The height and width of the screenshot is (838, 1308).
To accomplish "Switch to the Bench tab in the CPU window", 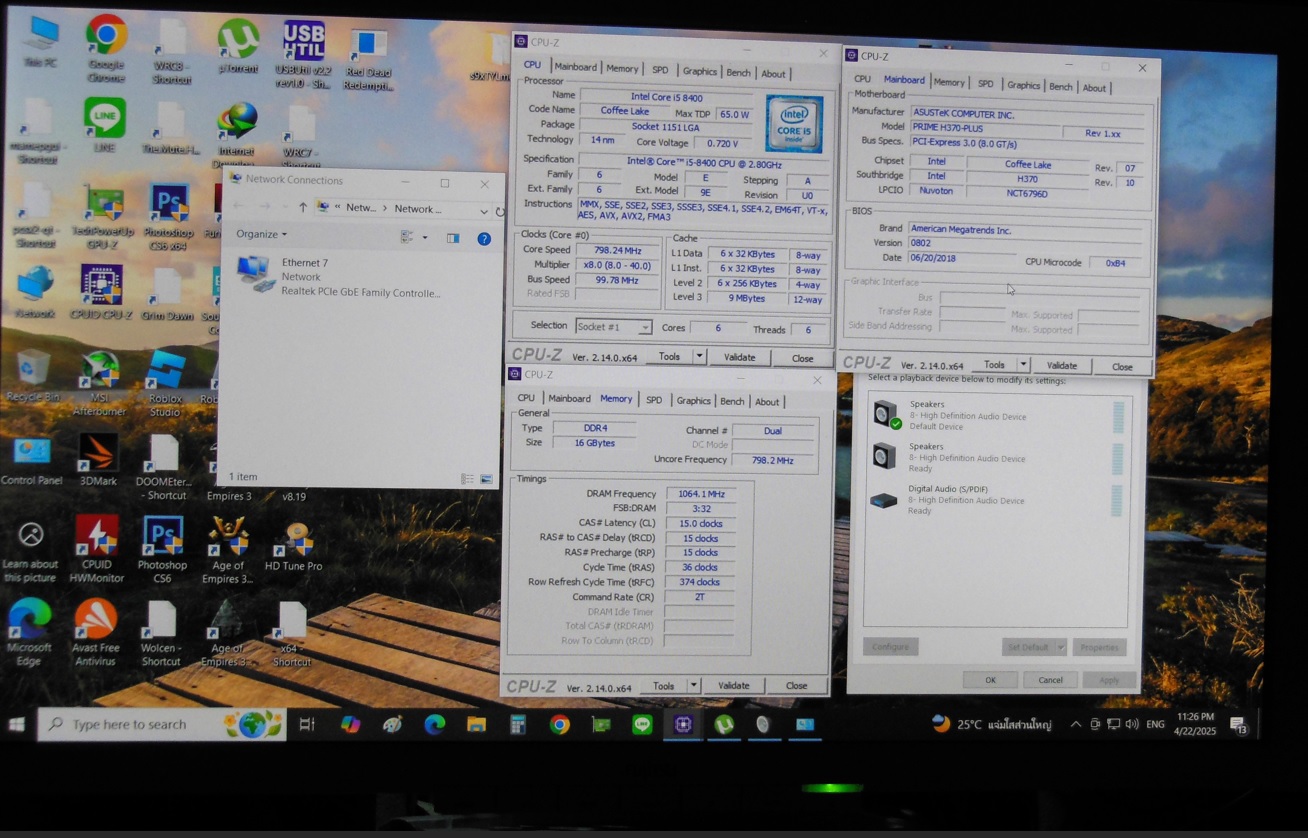I will tap(738, 73).
